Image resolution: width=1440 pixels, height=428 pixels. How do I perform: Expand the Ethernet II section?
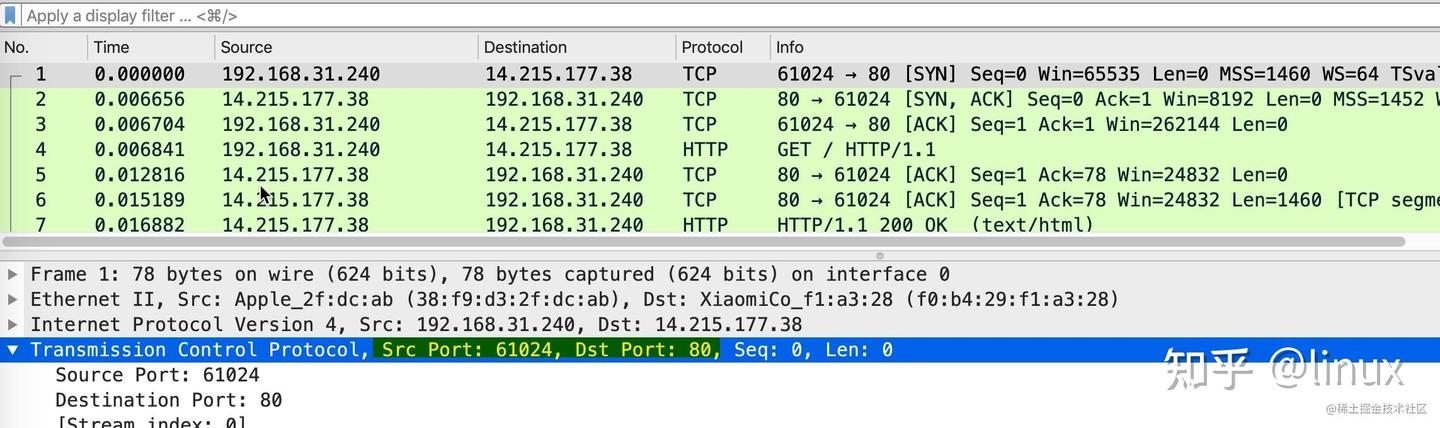pos(12,299)
